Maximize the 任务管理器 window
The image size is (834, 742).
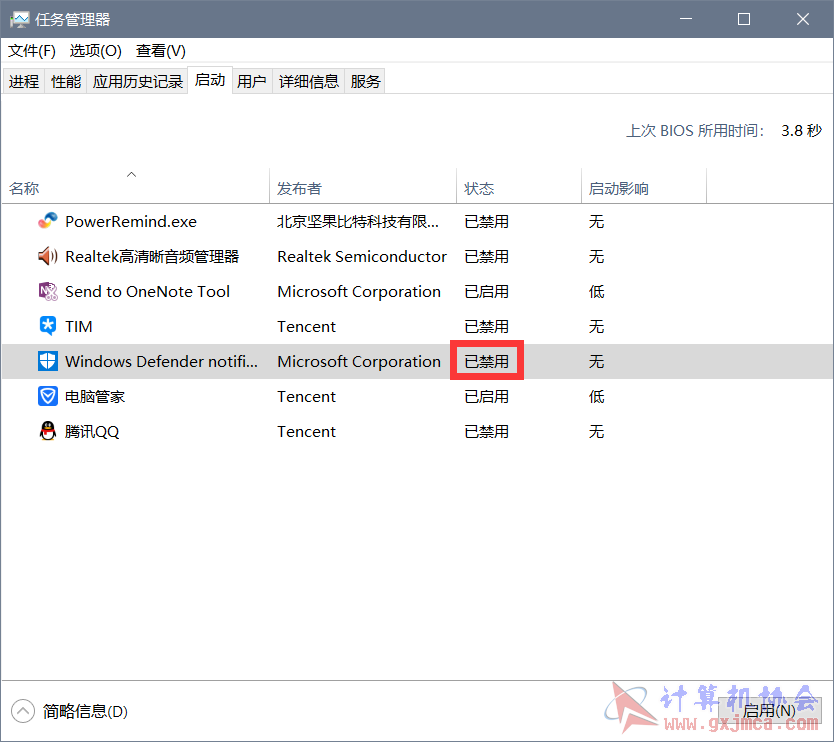coord(744,19)
